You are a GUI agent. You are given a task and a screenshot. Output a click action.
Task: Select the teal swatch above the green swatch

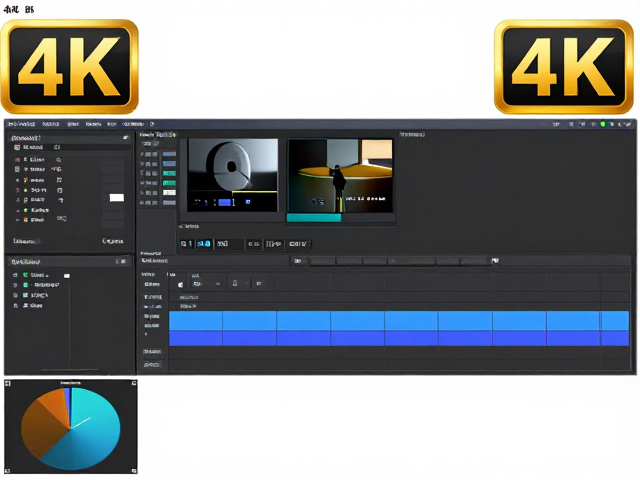(169, 173)
